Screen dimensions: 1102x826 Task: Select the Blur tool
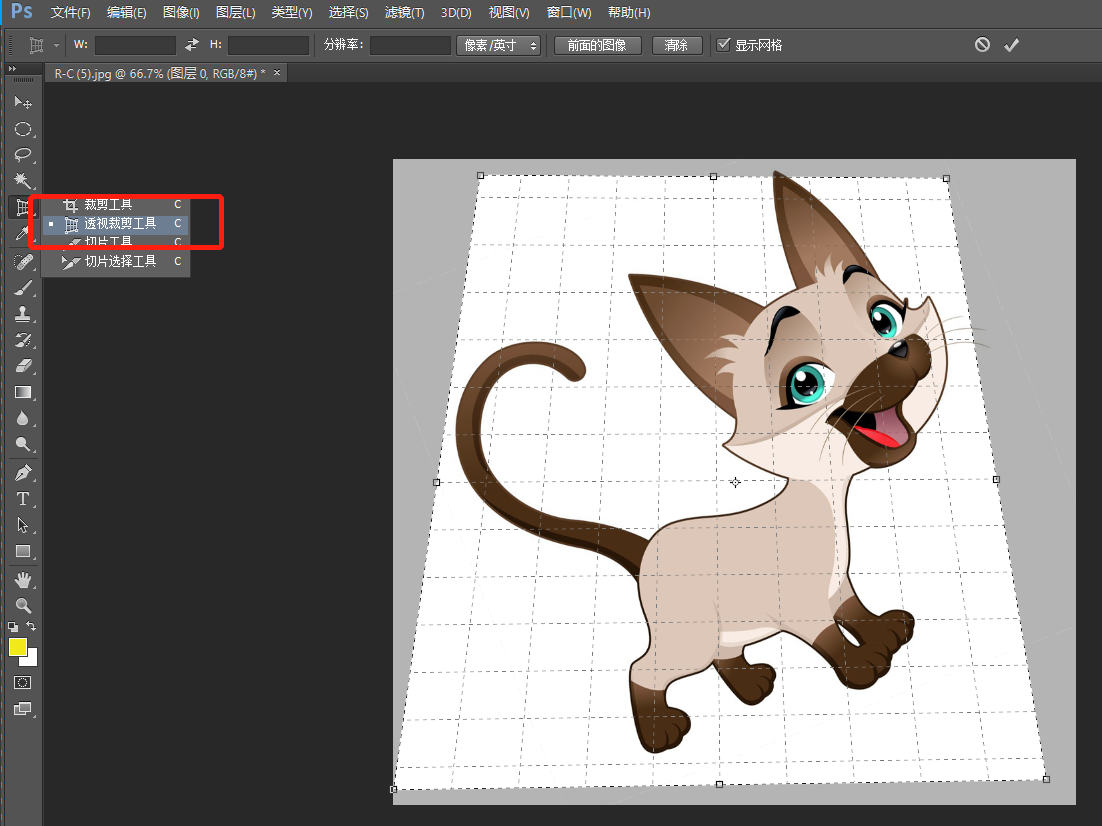tap(22, 419)
